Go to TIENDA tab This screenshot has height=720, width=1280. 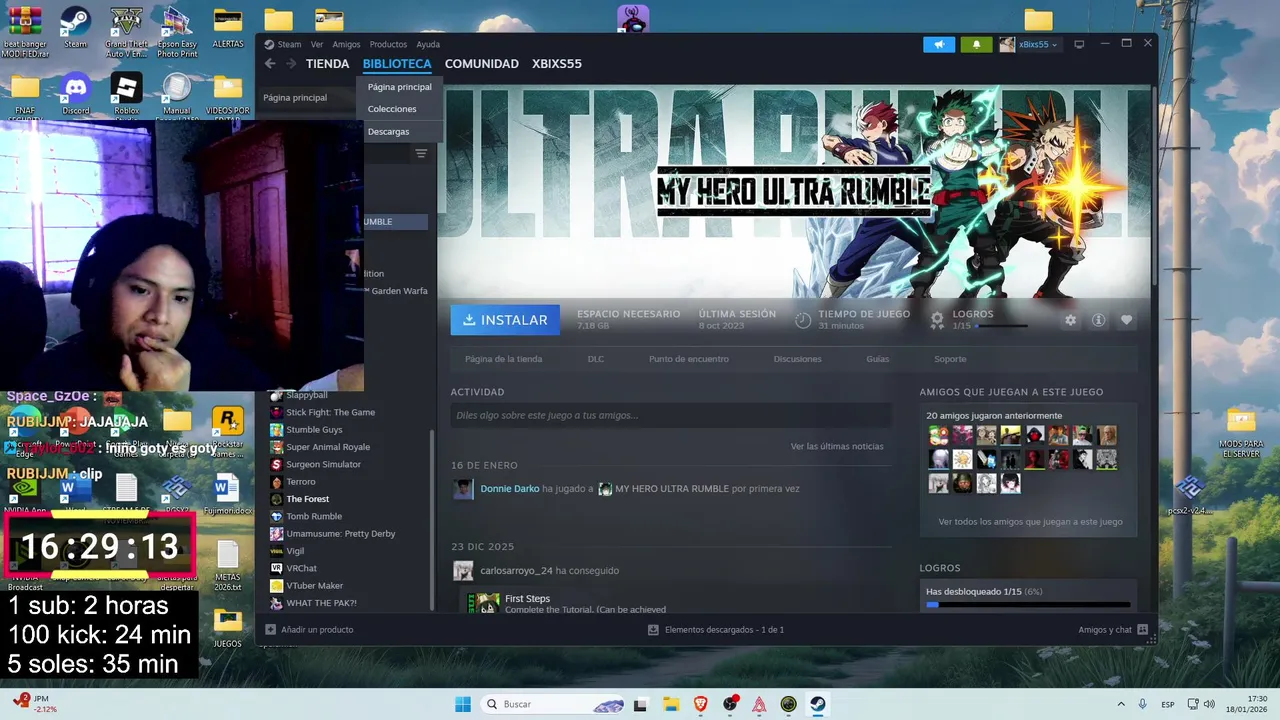(327, 64)
